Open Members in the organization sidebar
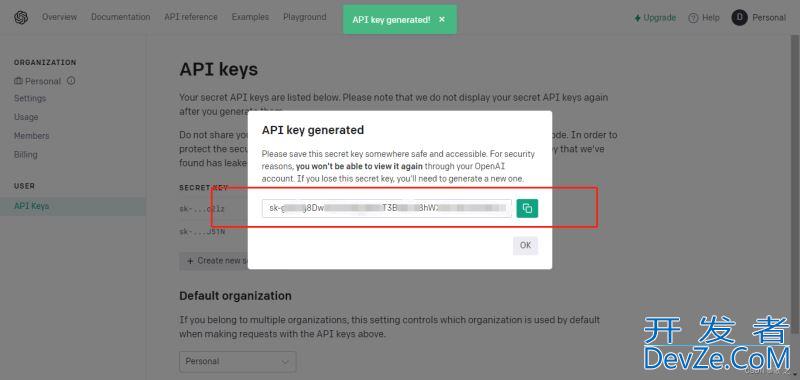Image resolution: width=800 pixels, height=380 pixels. click(x=32, y=136)
